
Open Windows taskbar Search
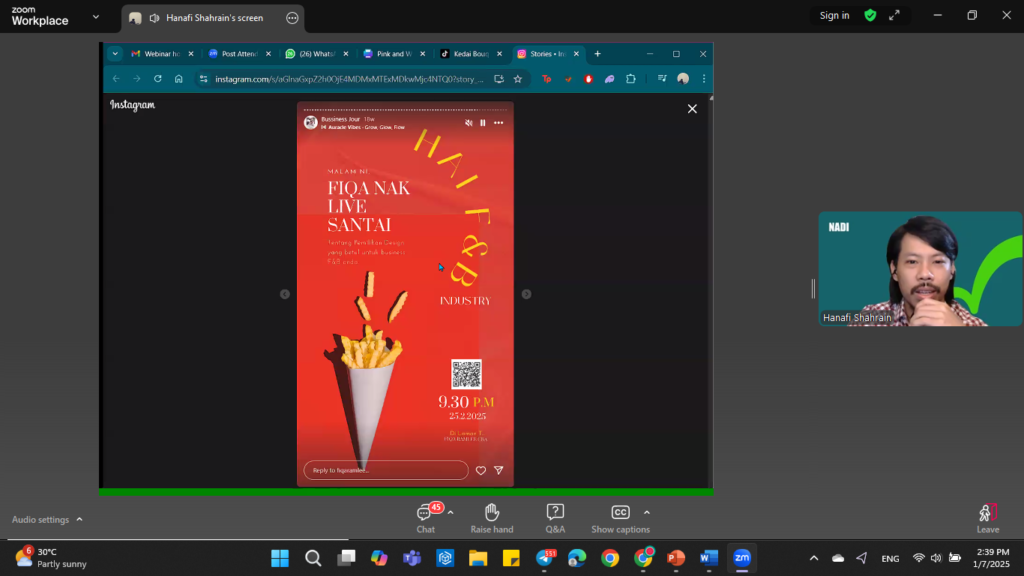tap(313, 558)
